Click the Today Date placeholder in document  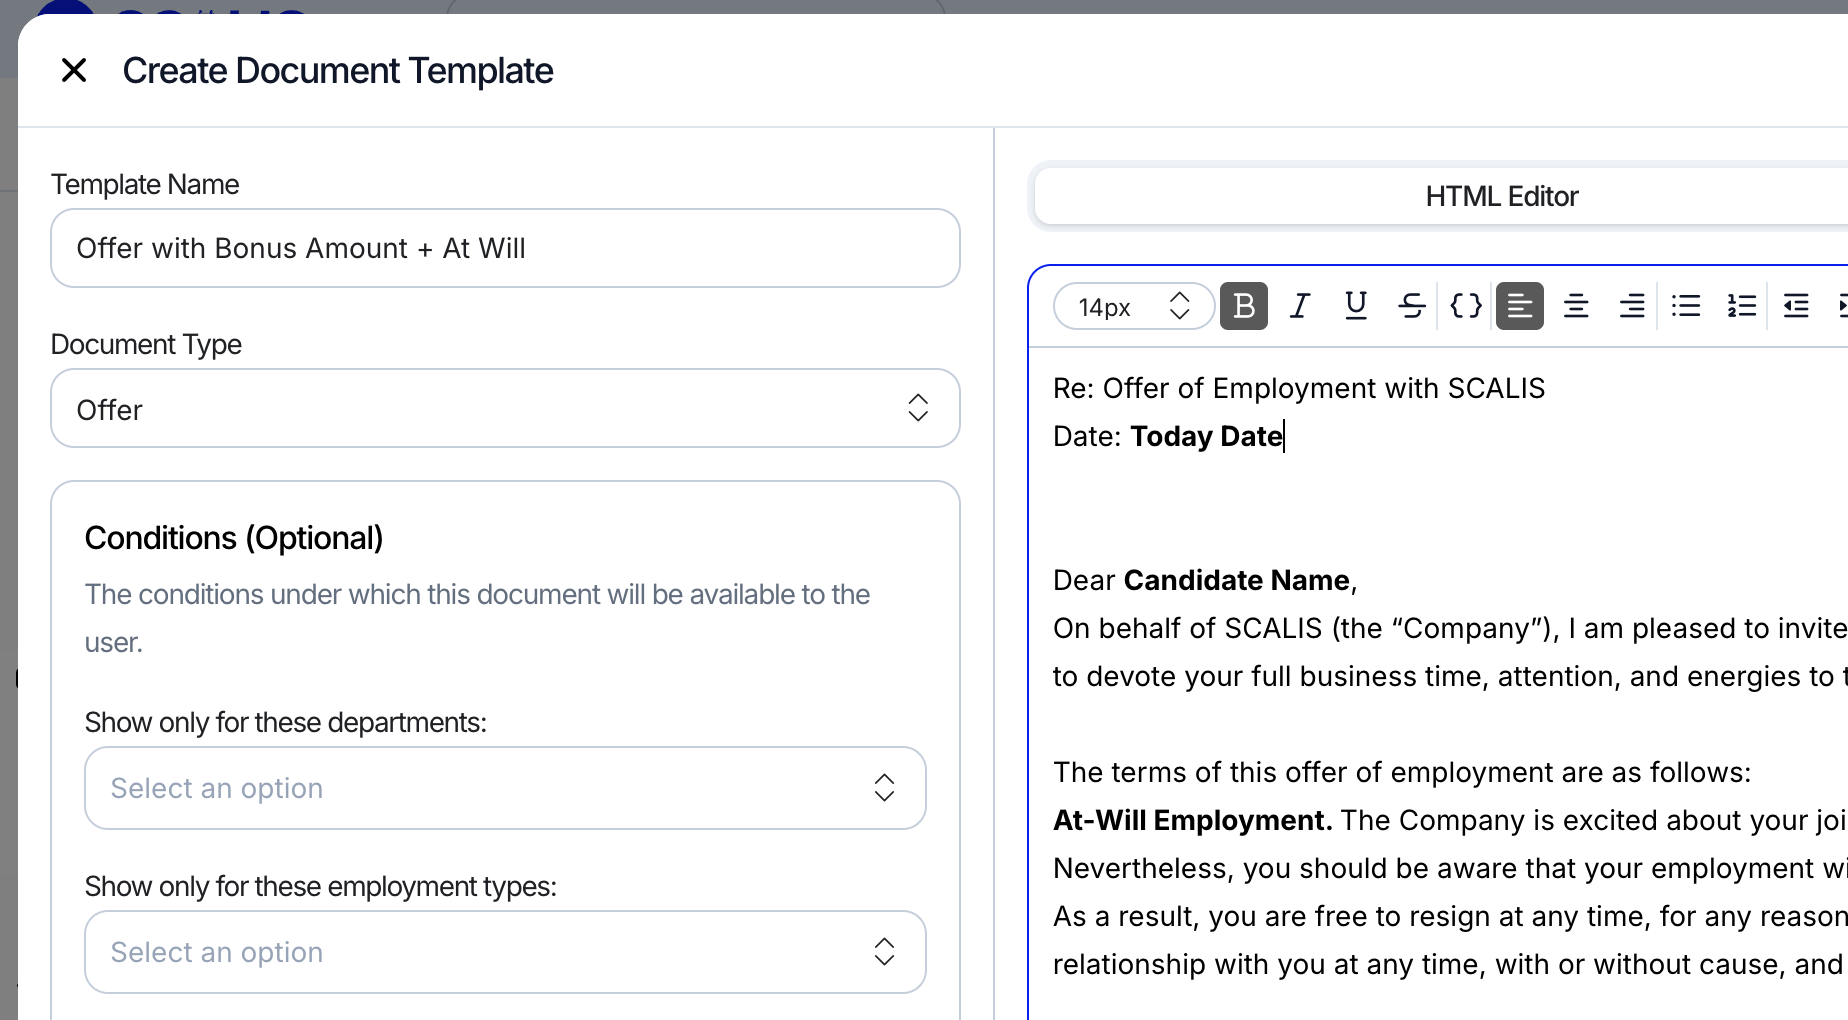pyautogui.click(x=1206, y=436)
